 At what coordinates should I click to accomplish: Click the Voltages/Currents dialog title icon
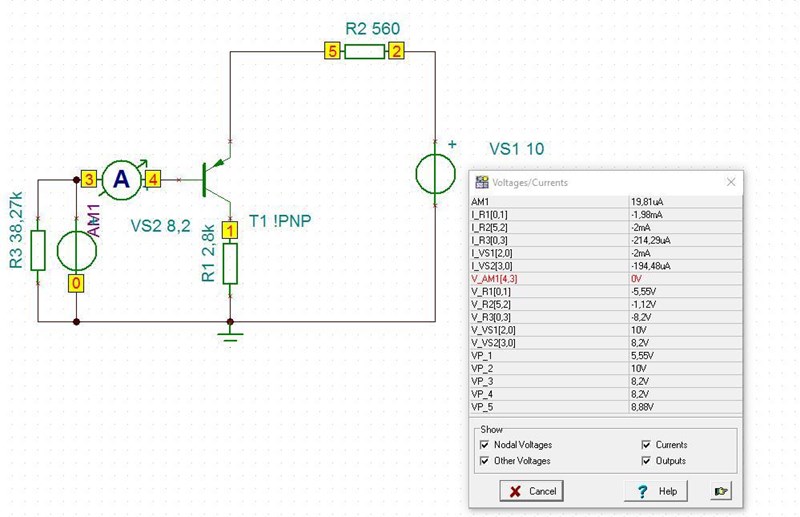click(x=482, y=182)
